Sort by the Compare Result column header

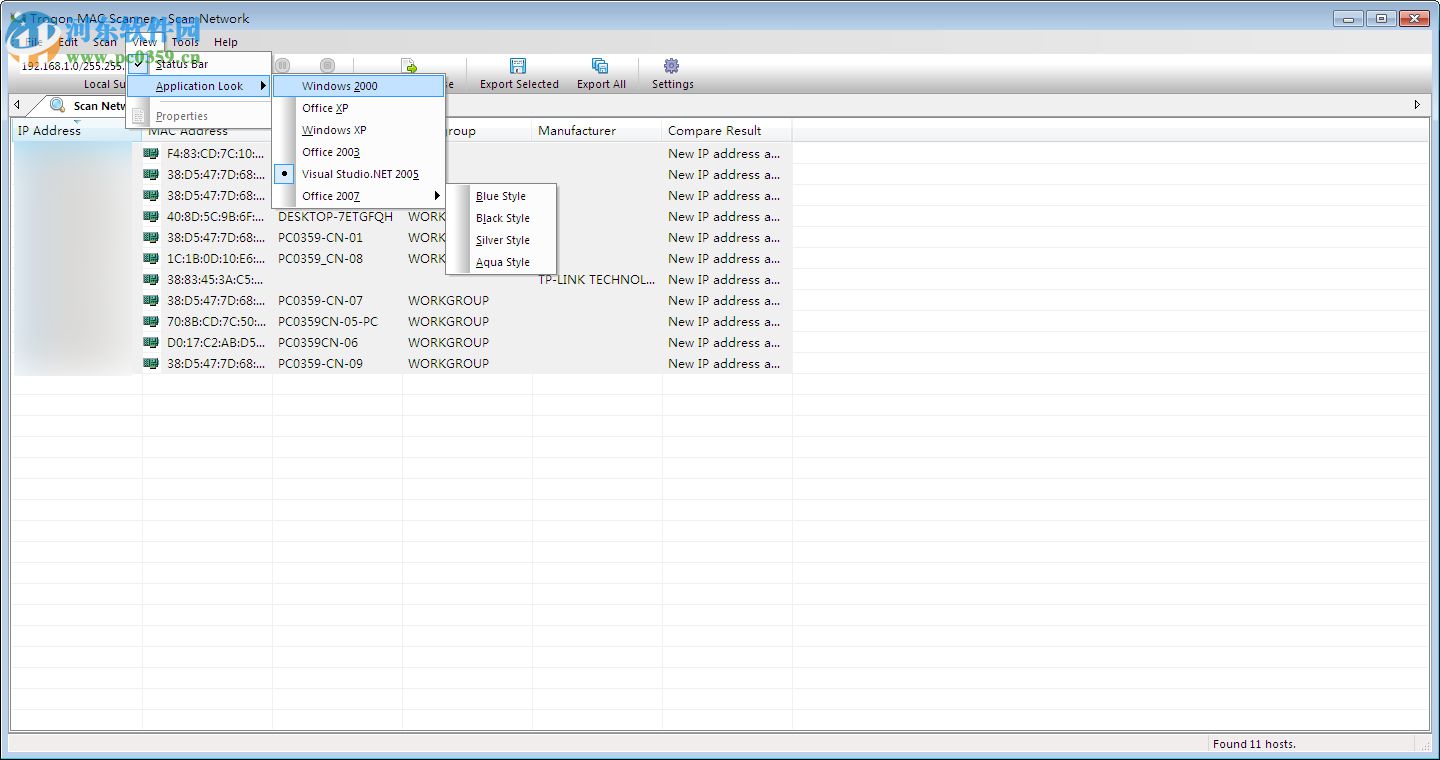[714, 131]
